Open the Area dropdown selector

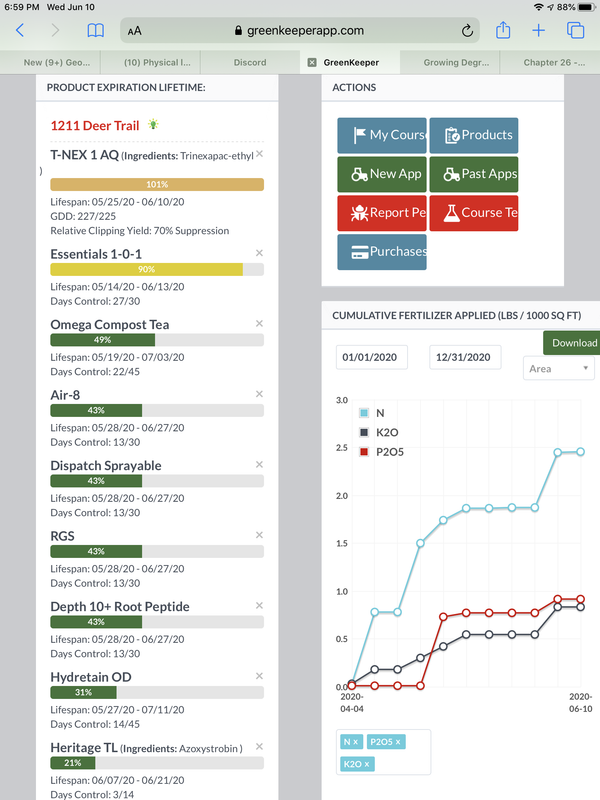click(x=559, y=368)
